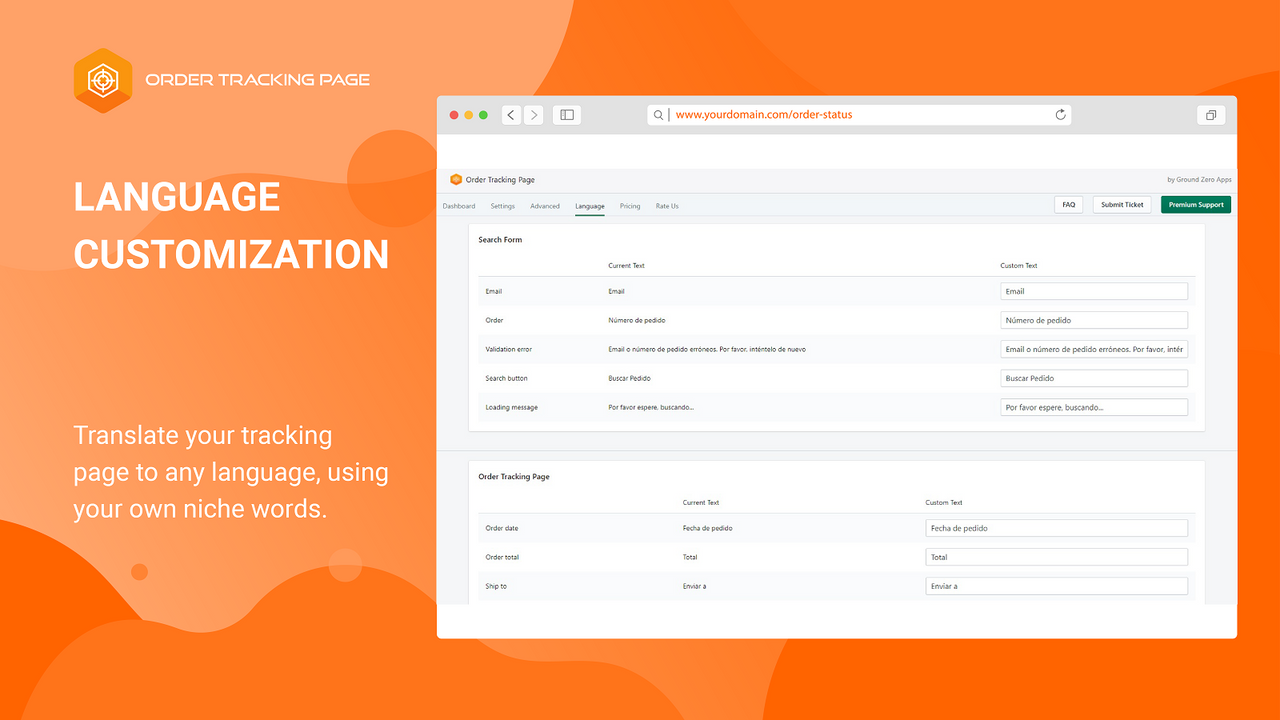This screenshot has width=1280, height=720.
Task: Switch to the Dashboard tab
Action: [459, 205]
